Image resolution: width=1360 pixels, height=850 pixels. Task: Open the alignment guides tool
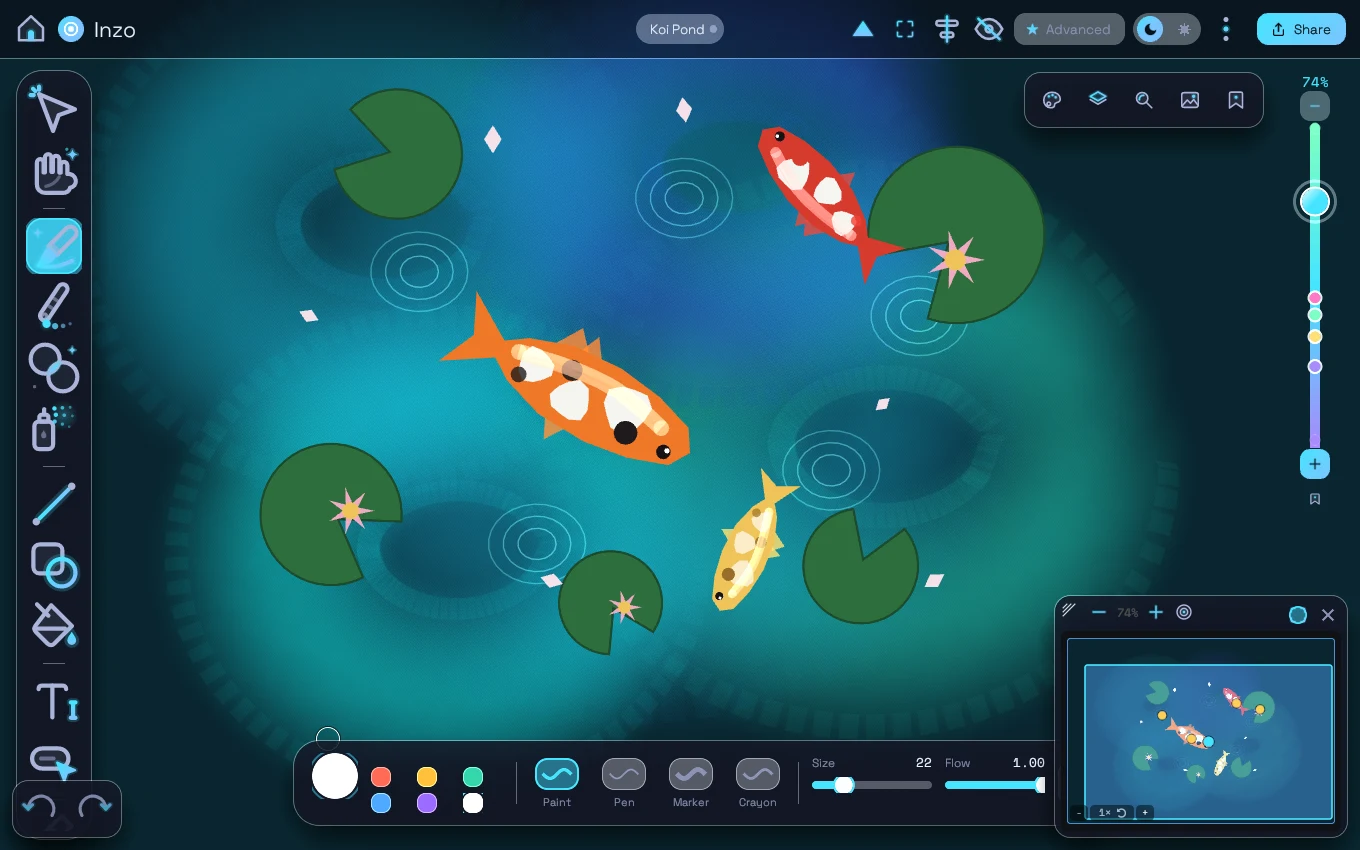click(x=946, y=29)
